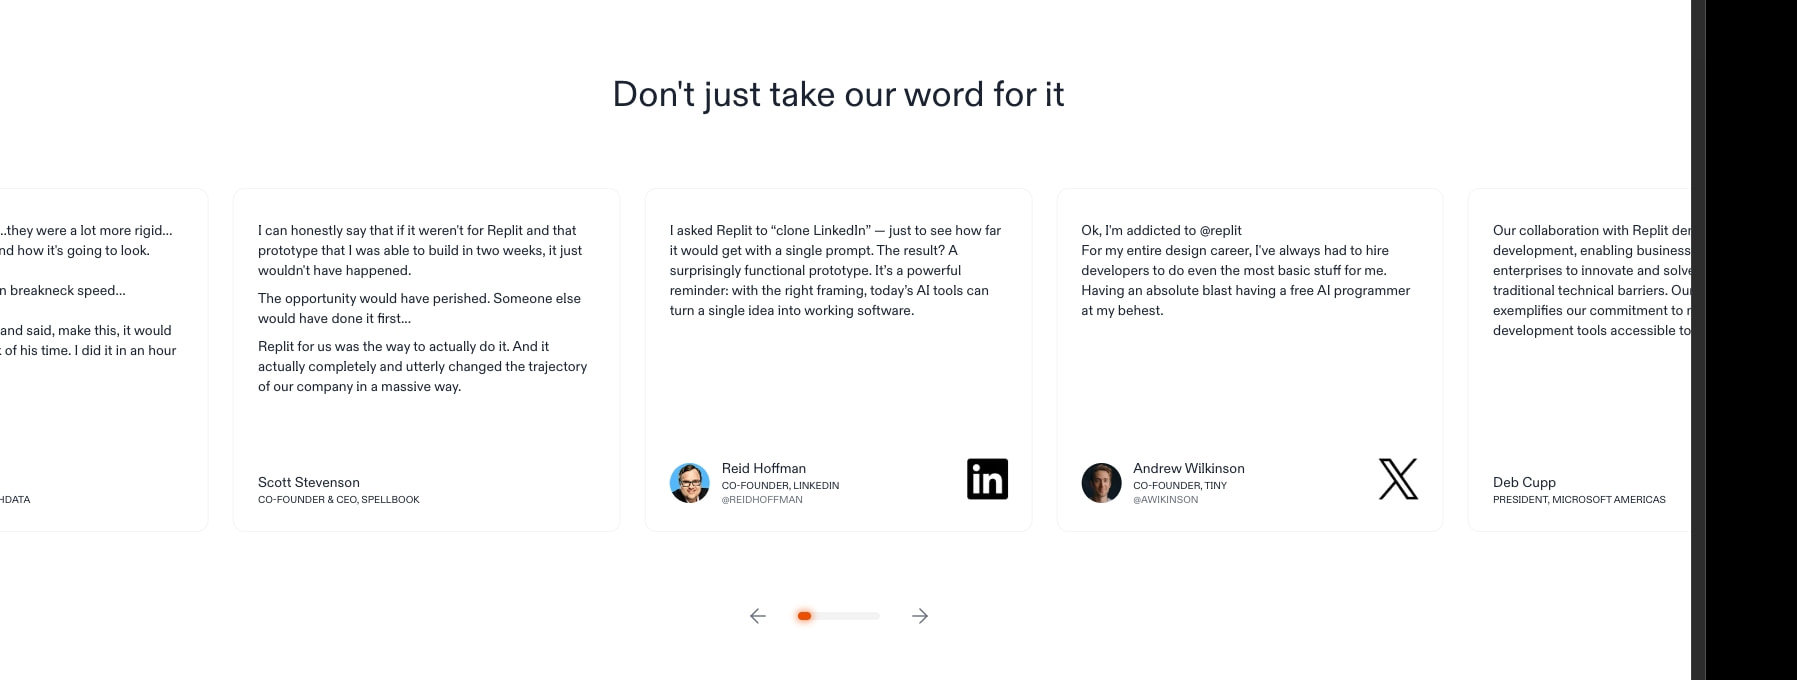The image size is (1797, 680).
Task: Click the name Deb Cupp
Action: [x=1524, y=482]
